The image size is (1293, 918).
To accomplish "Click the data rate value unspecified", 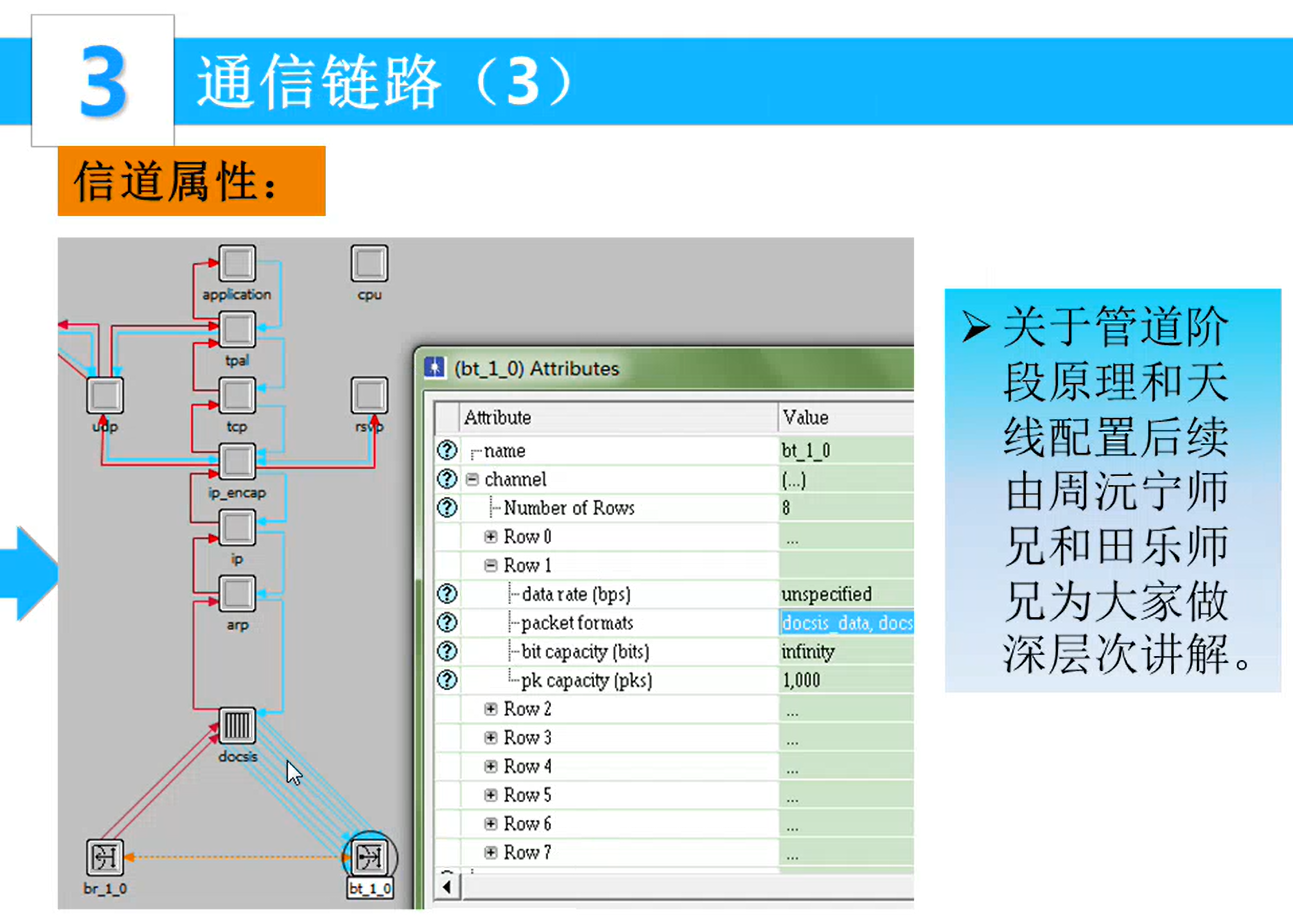I will 846,594.
